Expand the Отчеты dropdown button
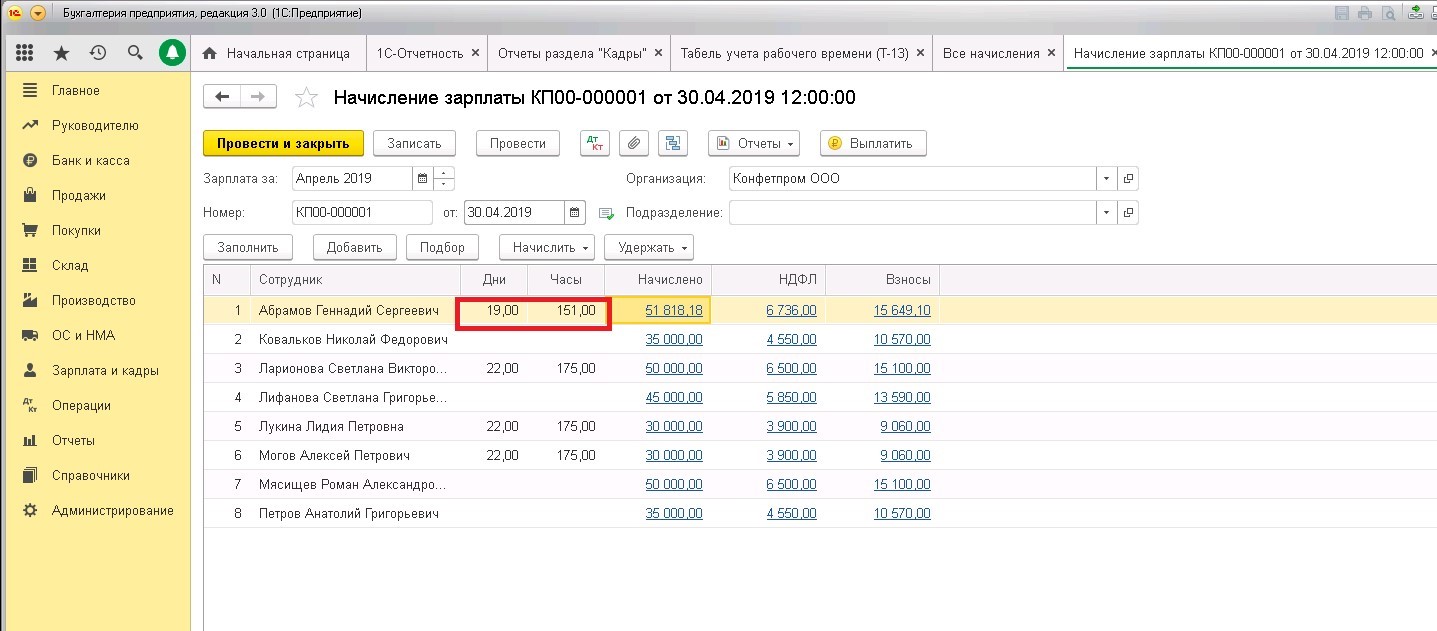Viewport: 1437px width, 631px height. point(754,143)
